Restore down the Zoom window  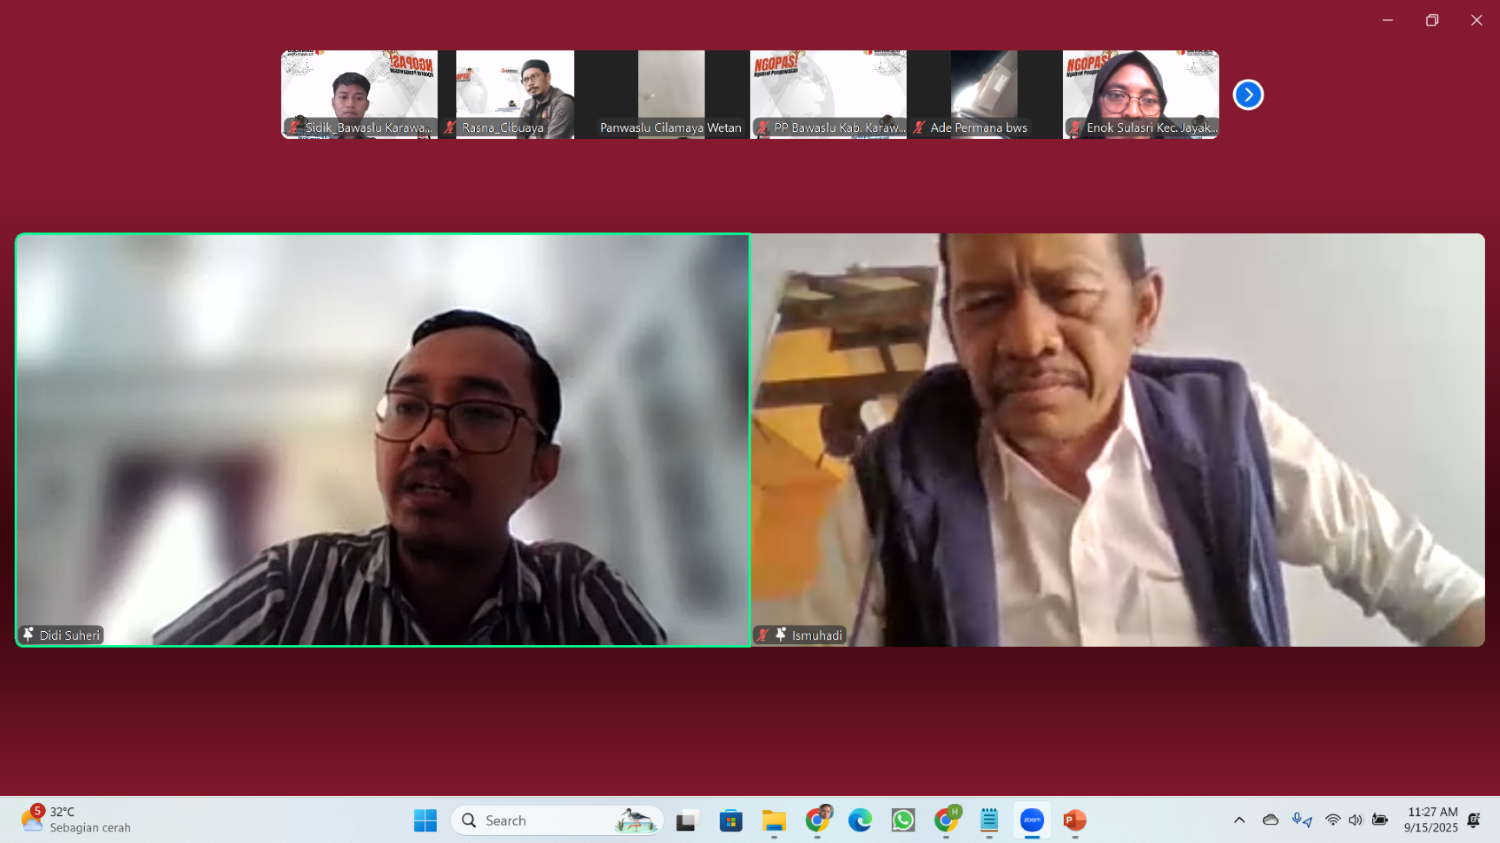(1432, 20)
